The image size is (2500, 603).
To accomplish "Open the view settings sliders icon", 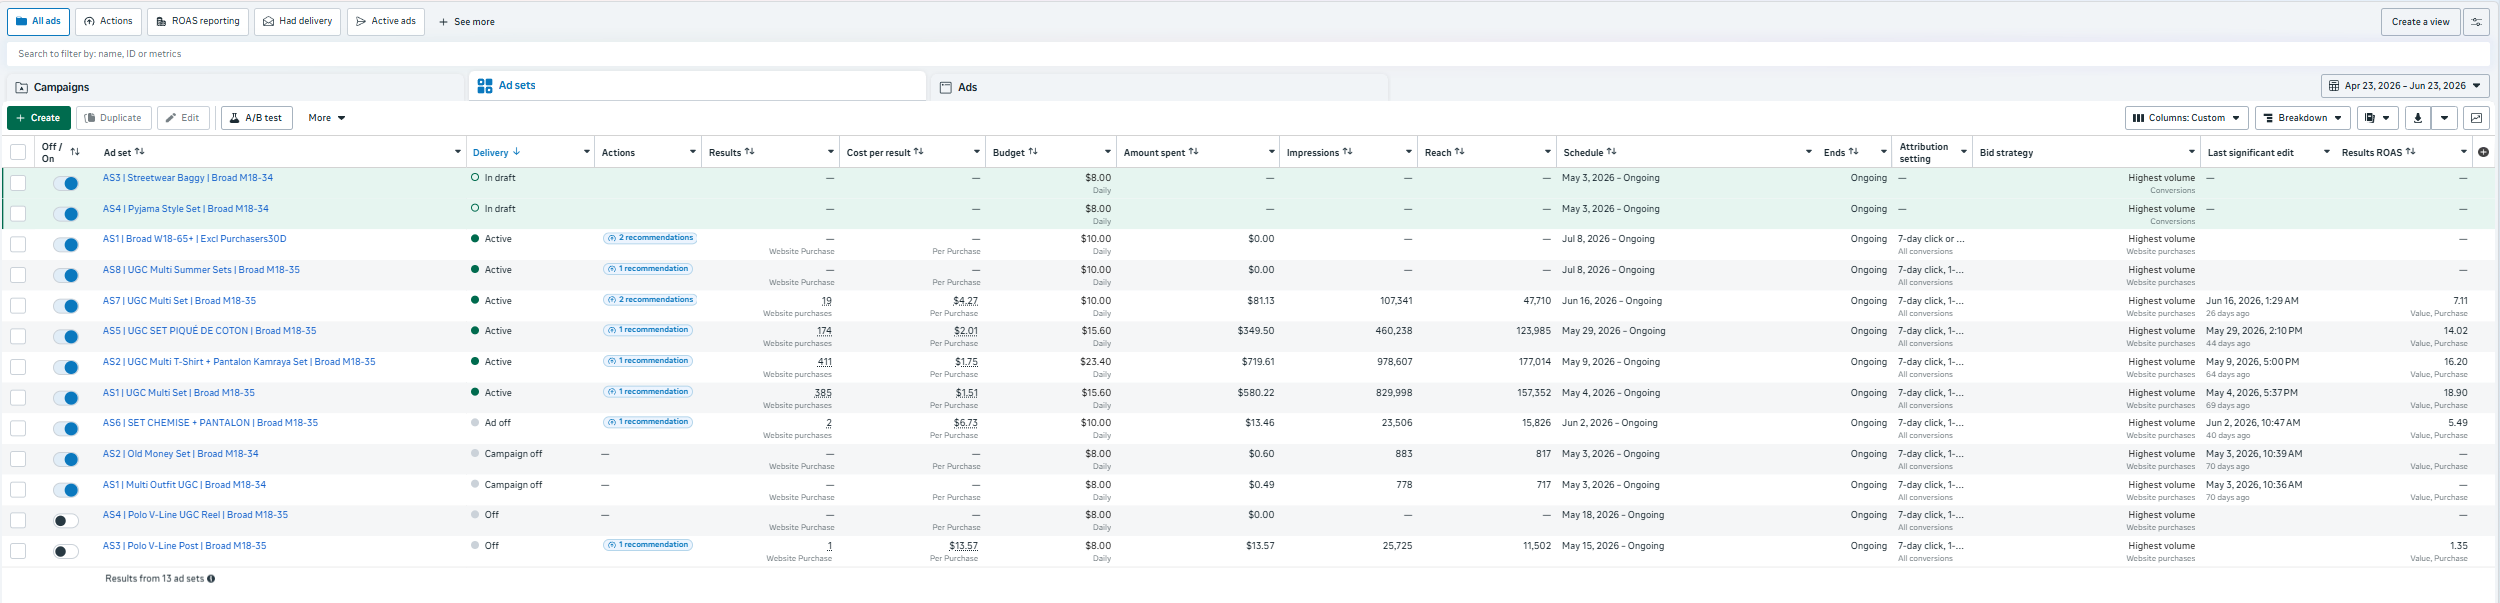I will pos(2476,22).
